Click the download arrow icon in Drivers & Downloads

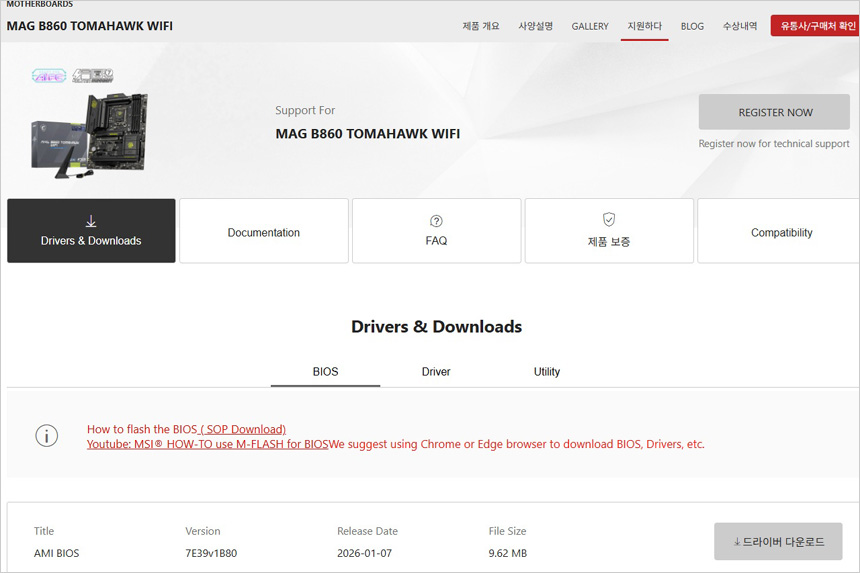(91, 221)
